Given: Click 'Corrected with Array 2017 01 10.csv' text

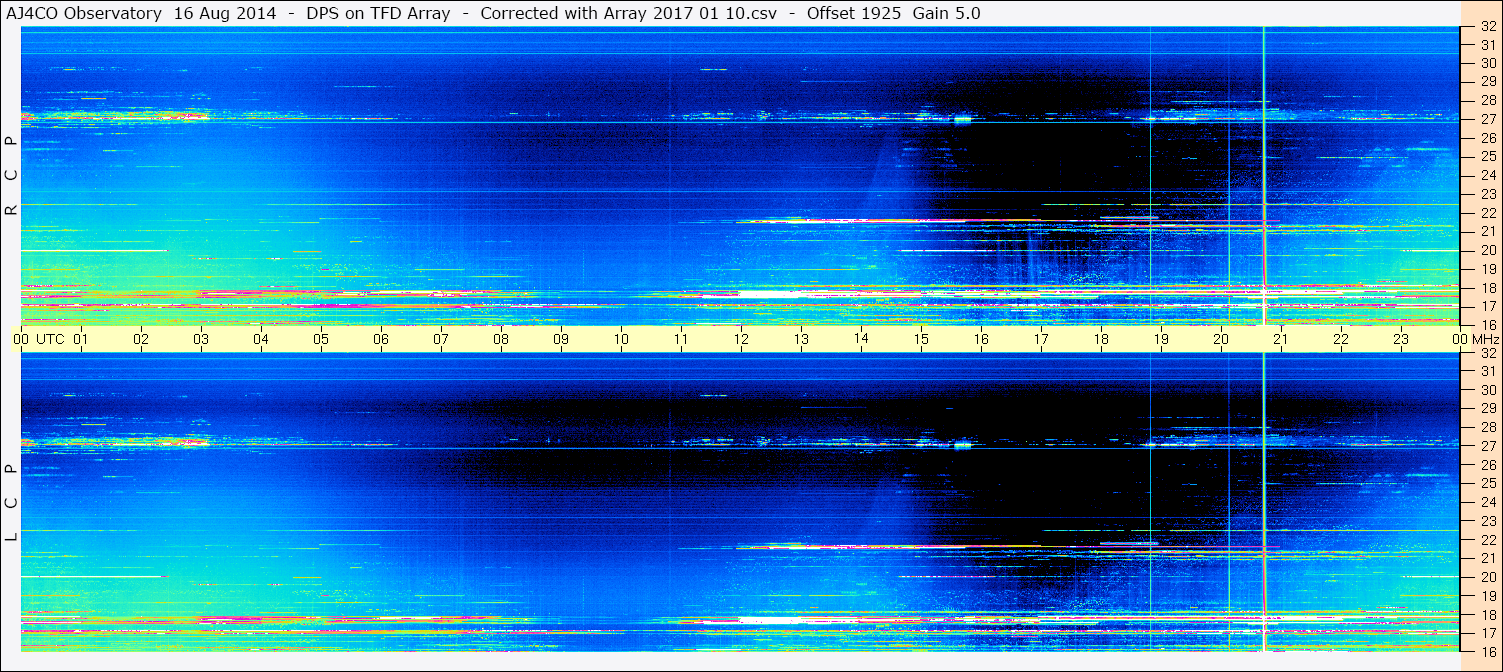Looking at the screenshot, I should point(629,13).
